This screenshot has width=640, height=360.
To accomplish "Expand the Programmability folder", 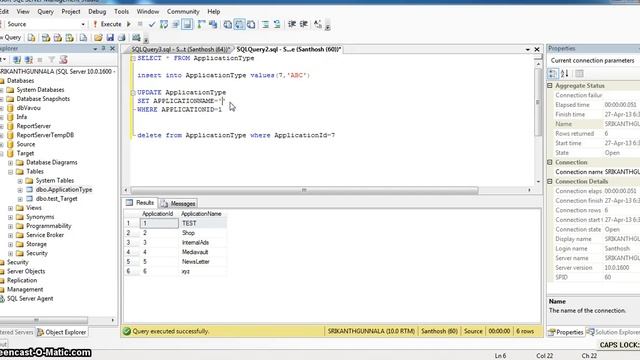I will point(11,226).
